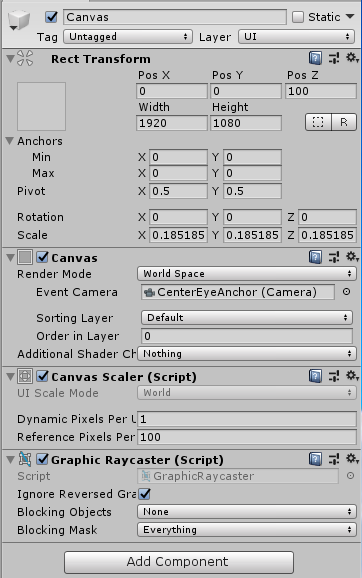362x578 pixels.
Task: Open Graphic Raycaster gear settings menu
Action: coord(352,459)
